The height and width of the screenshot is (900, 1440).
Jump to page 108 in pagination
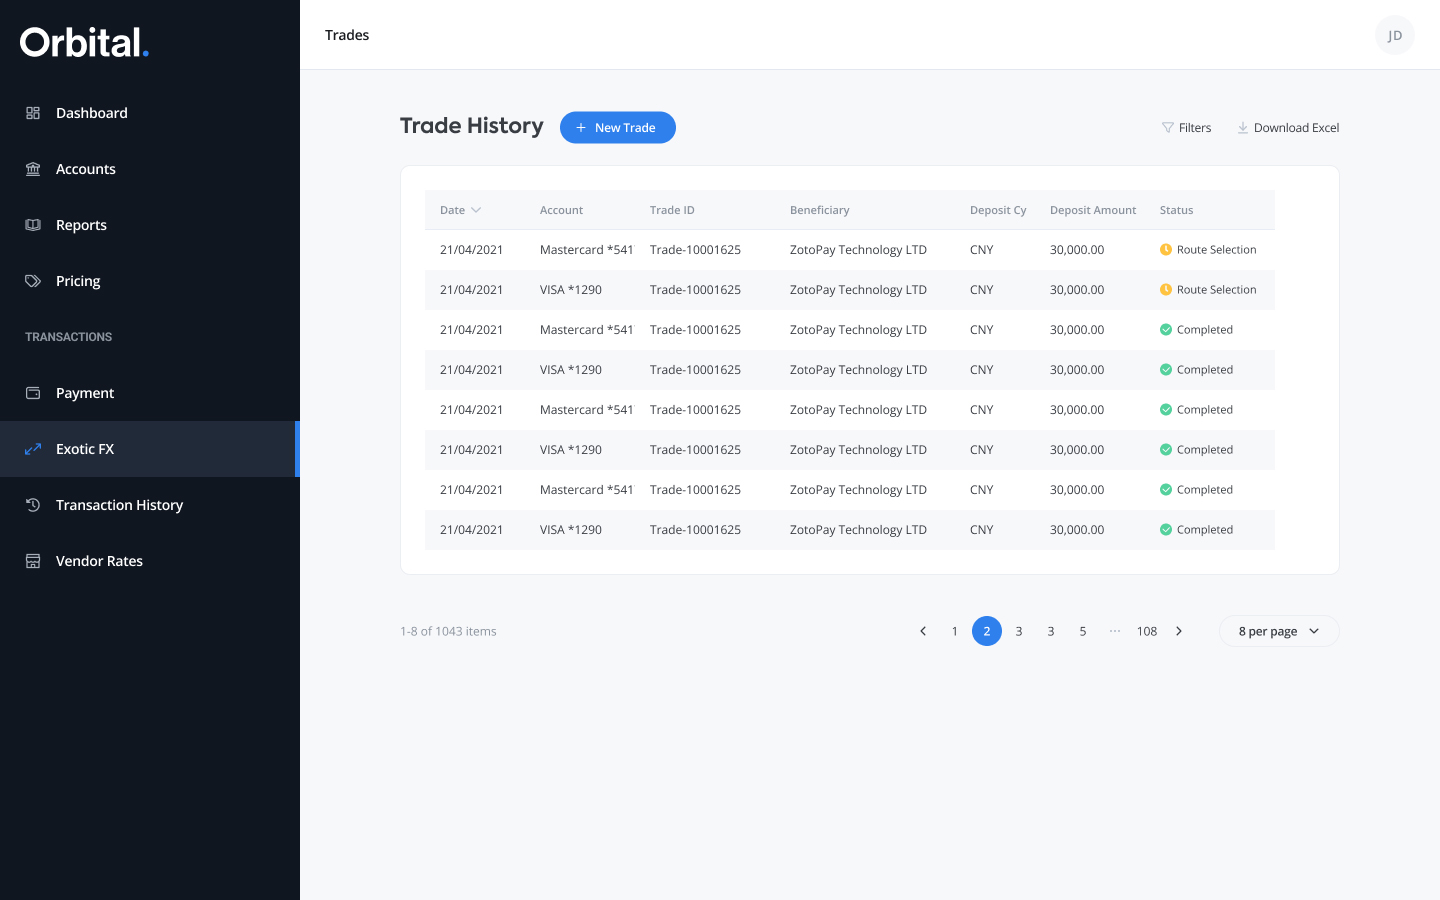point(1147,631)
